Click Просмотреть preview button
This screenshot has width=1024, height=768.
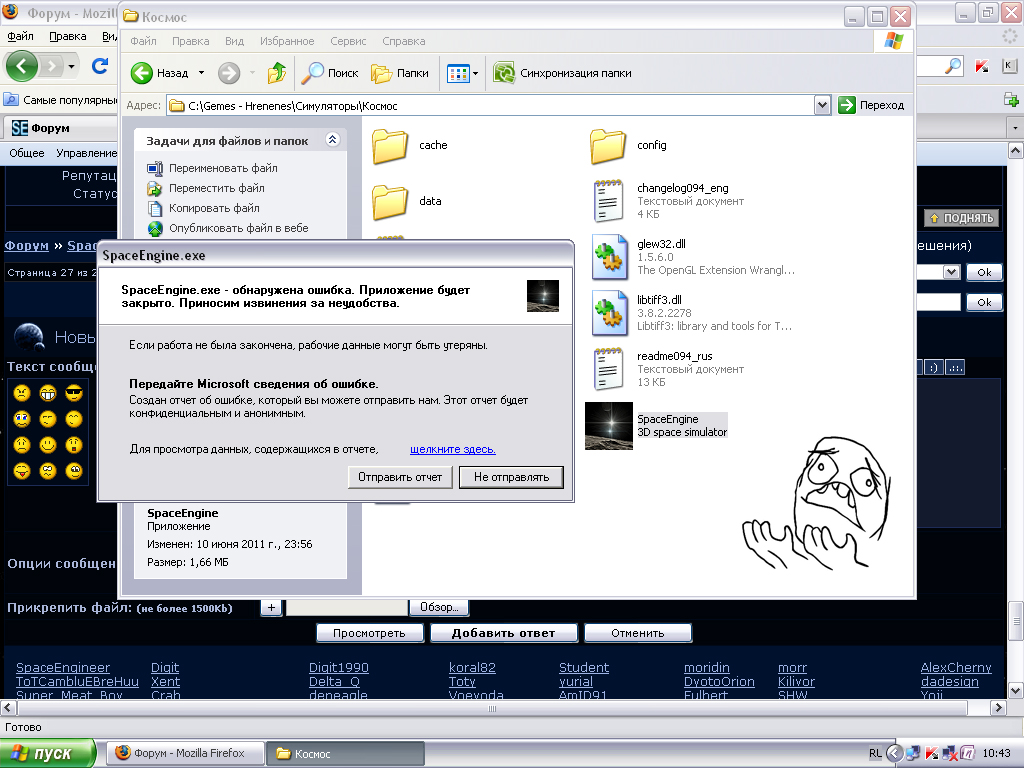(369, 633)
